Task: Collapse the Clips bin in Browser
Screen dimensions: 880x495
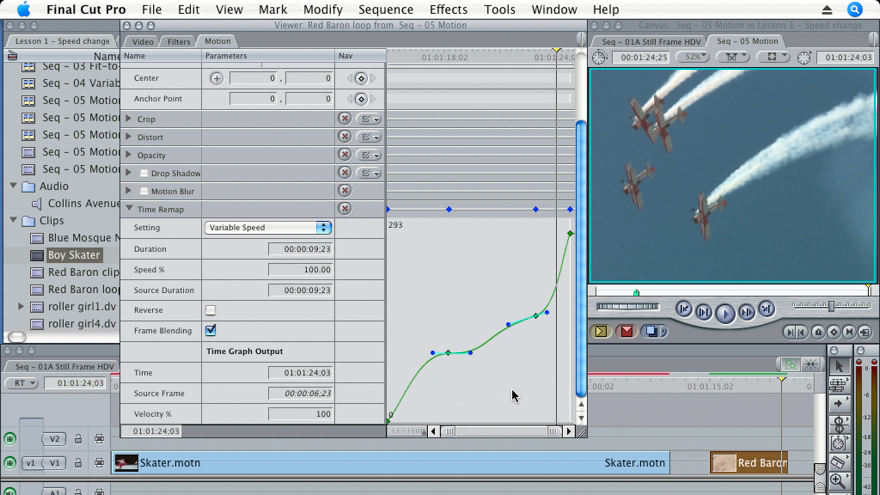Action: [13, 219]
